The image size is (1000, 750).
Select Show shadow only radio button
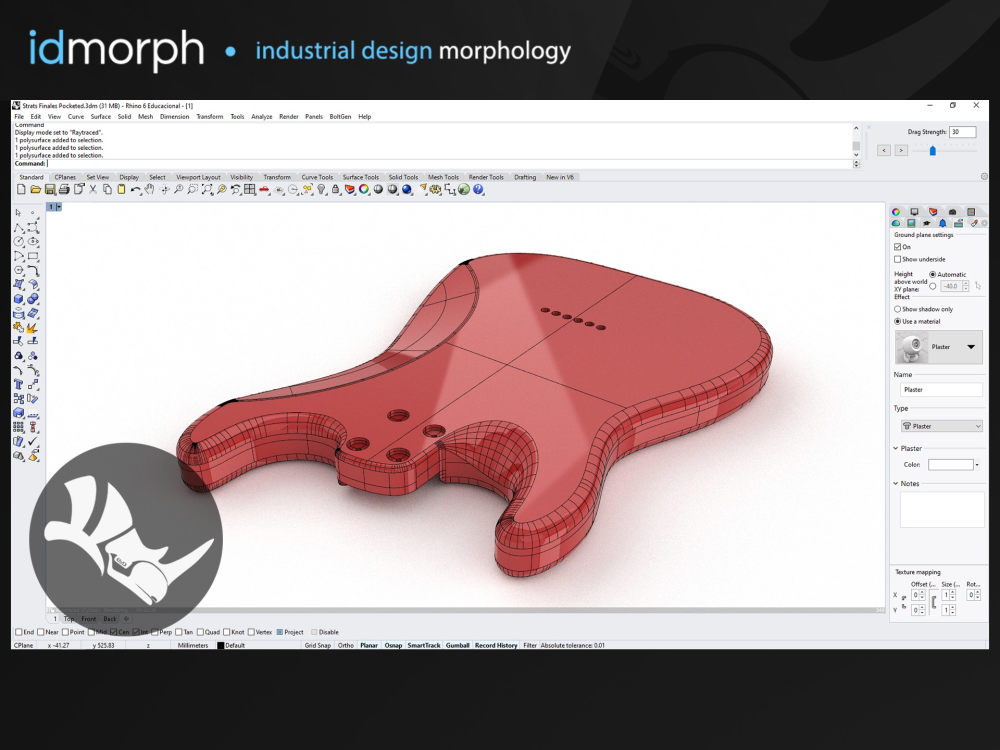(897, 309)
